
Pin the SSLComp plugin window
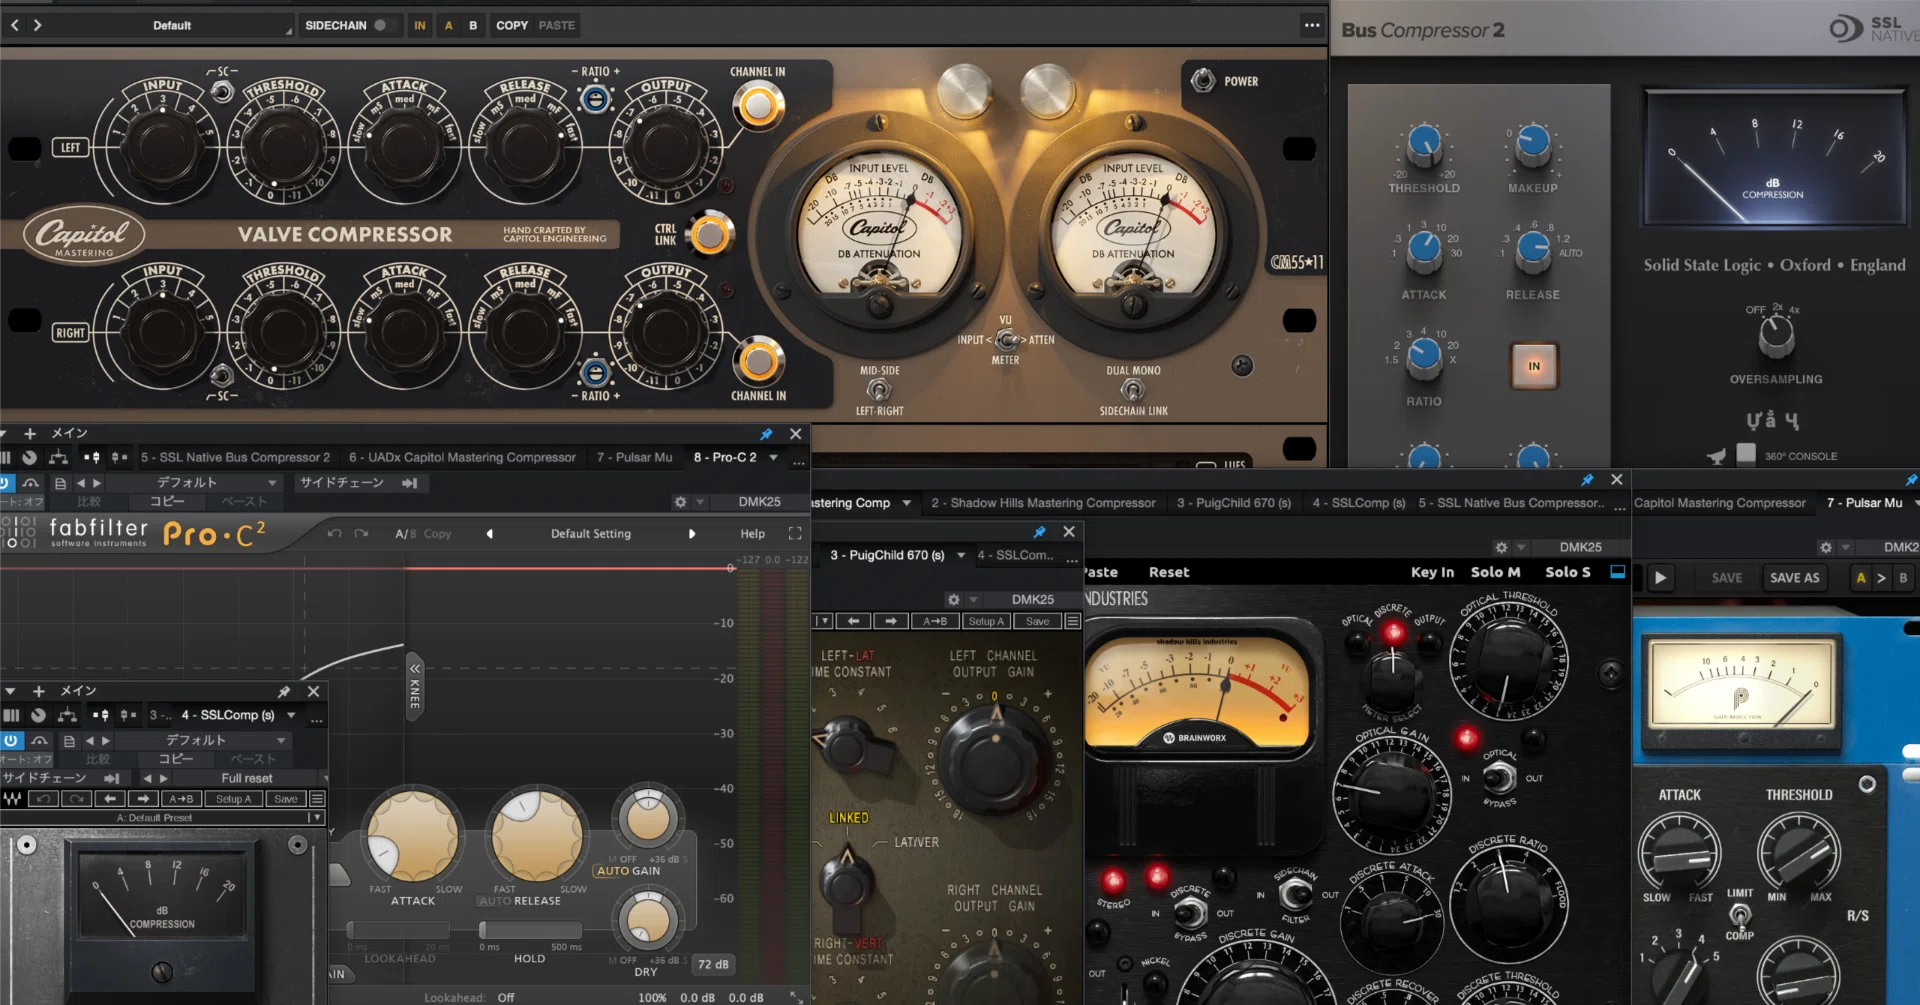coord(284,691)
